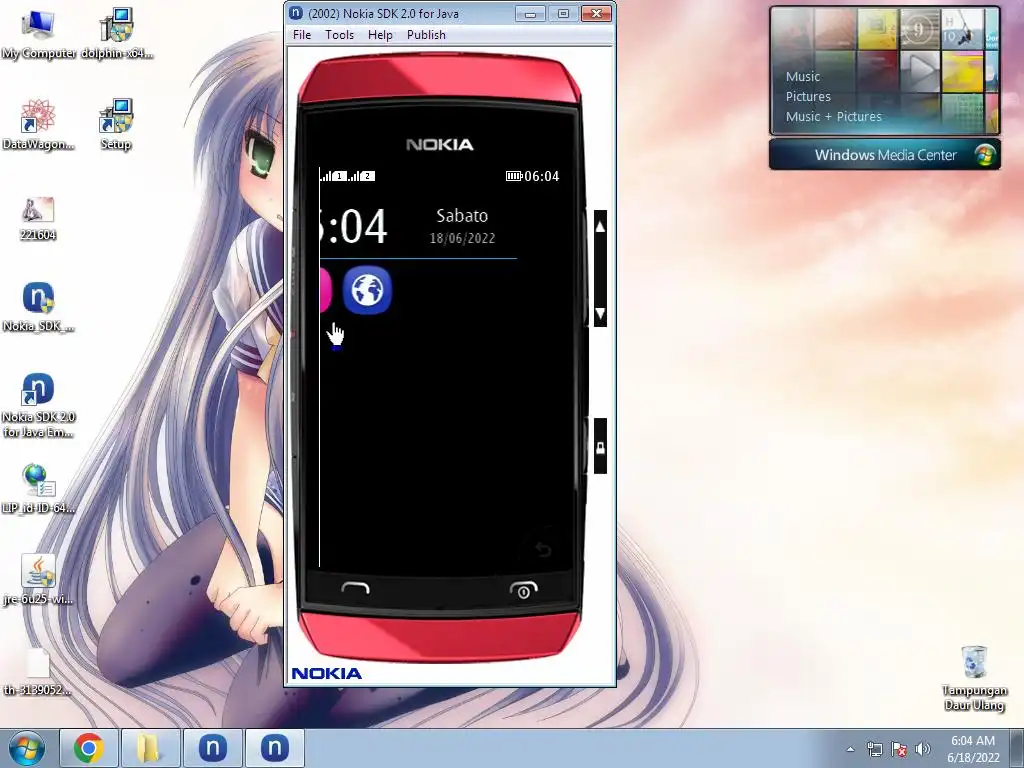This screenshot has width=1024, height=768.
Task: Select the LIP_id-ID-64 desktop icon
Action: click(38, 488)
